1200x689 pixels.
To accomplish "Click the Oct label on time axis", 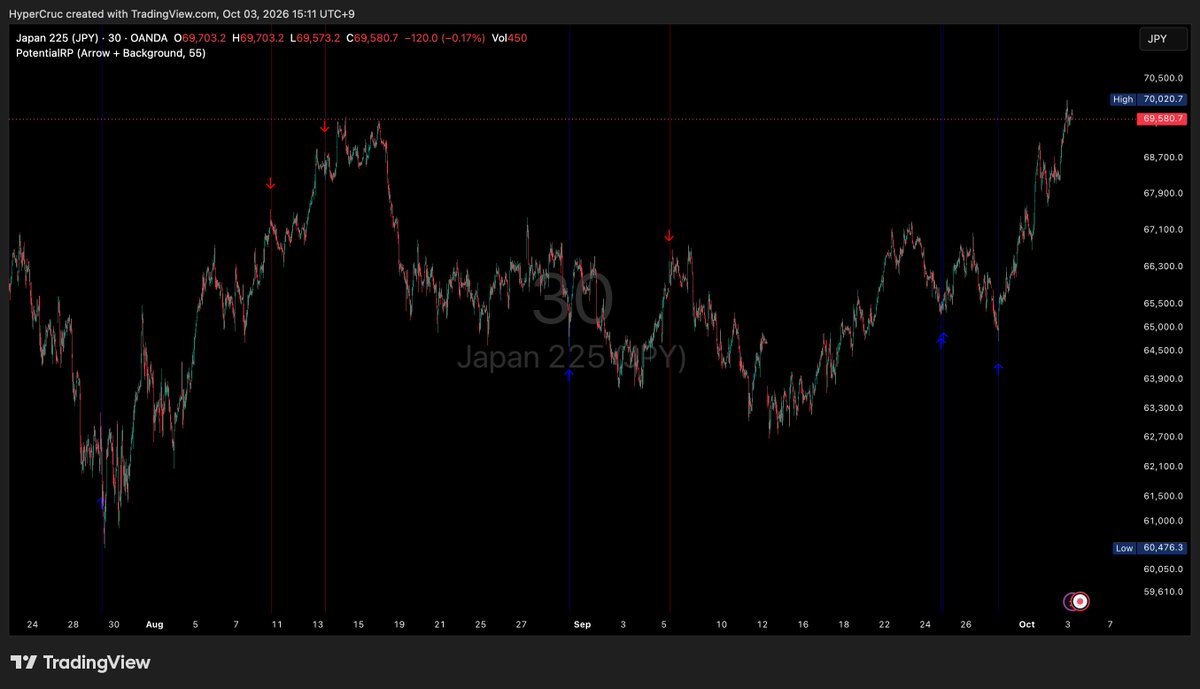I will [x=1027, y=624].
